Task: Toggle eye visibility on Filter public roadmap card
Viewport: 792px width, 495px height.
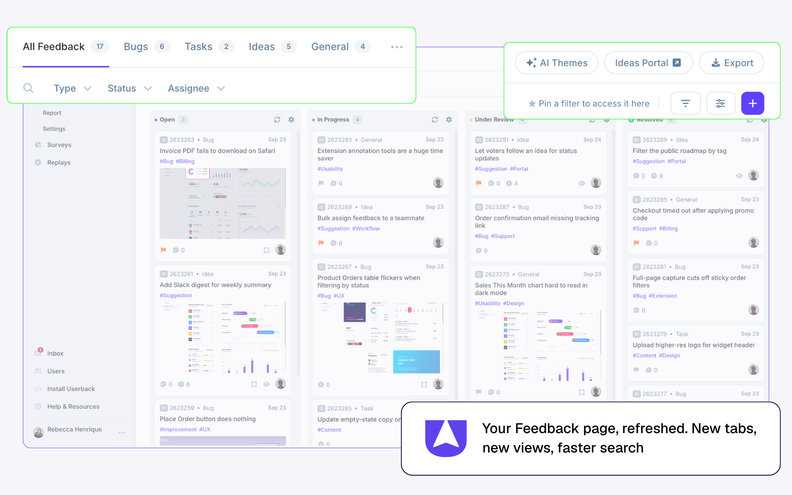Action: click(739, 176)
